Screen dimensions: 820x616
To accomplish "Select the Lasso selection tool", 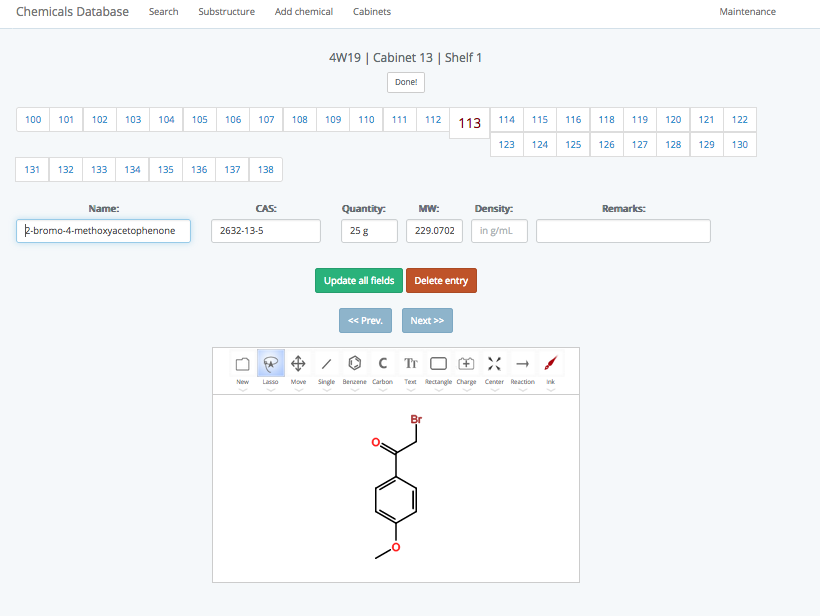I will click(x=270, y=364).
